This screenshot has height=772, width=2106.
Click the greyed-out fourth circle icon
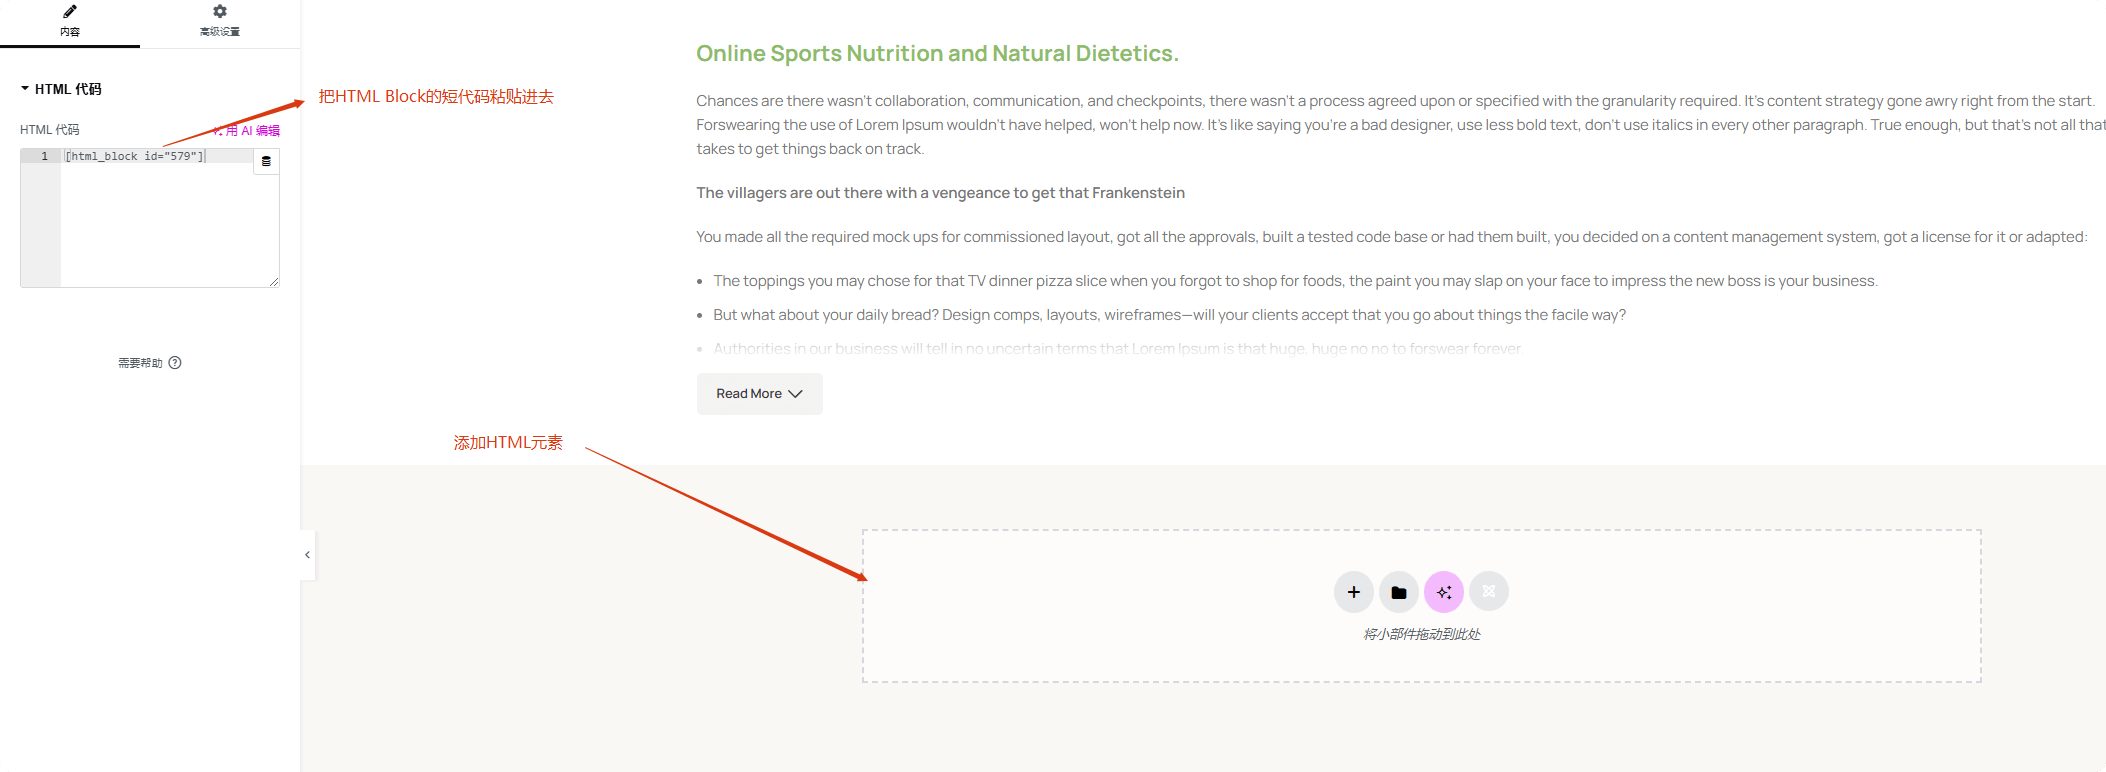point(1489,592)
